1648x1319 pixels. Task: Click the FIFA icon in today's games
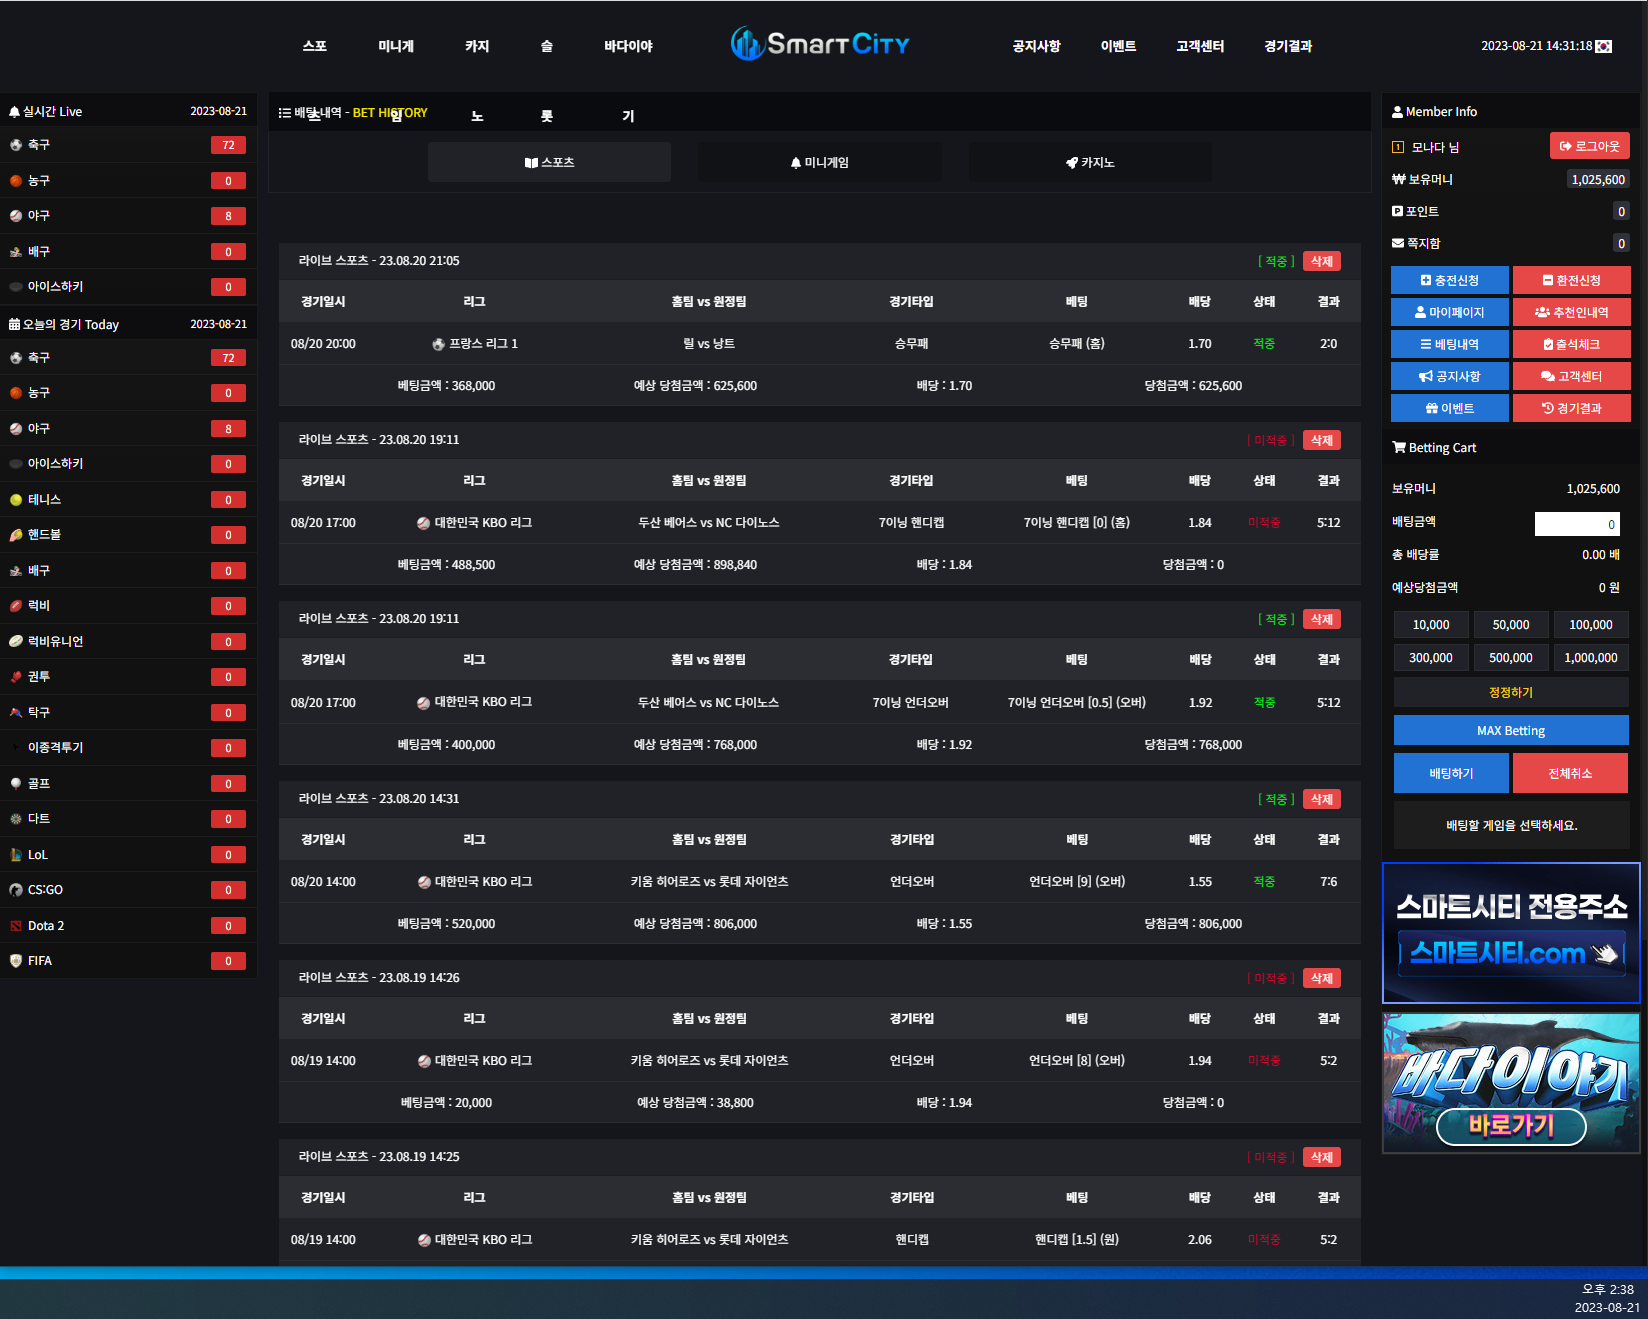[16, 961]
